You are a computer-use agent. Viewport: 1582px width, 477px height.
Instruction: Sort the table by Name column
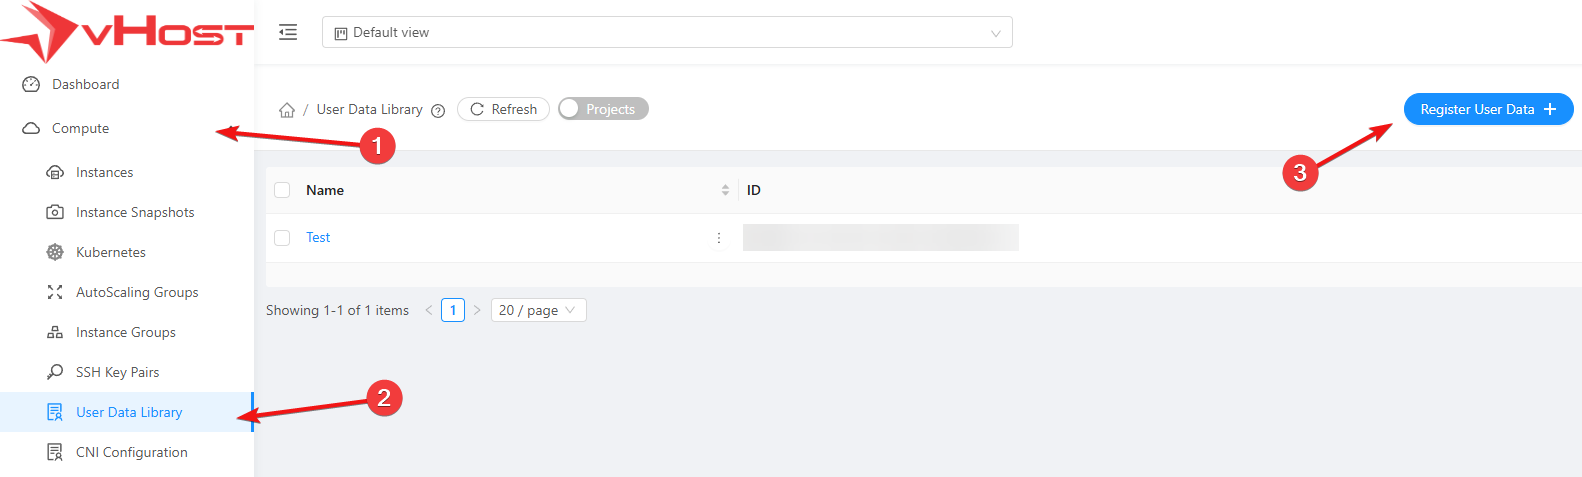click(x=725, y=190)
